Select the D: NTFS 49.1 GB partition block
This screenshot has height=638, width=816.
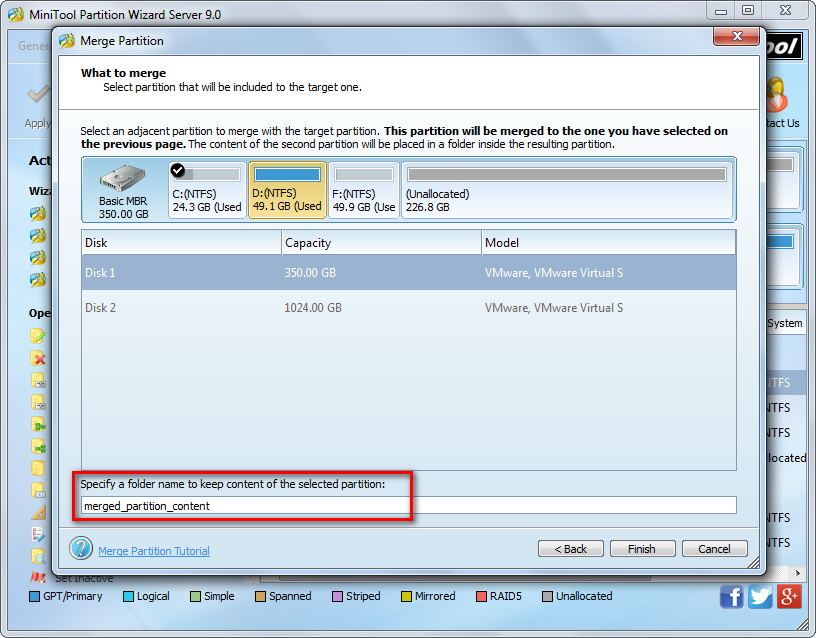click(287, 190)
